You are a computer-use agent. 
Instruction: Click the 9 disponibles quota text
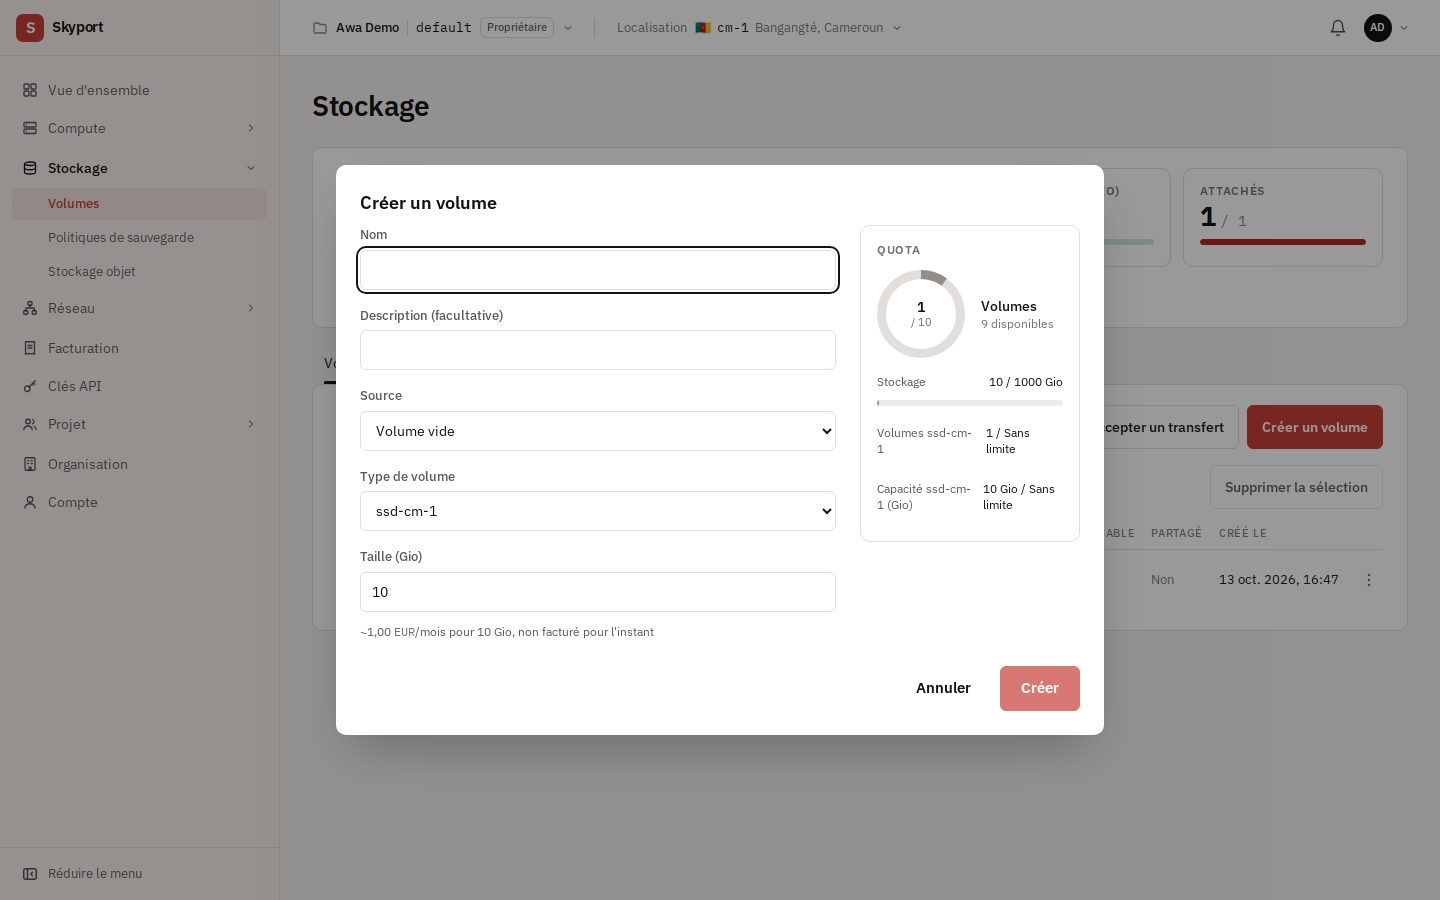click(x=1017, y=324)
